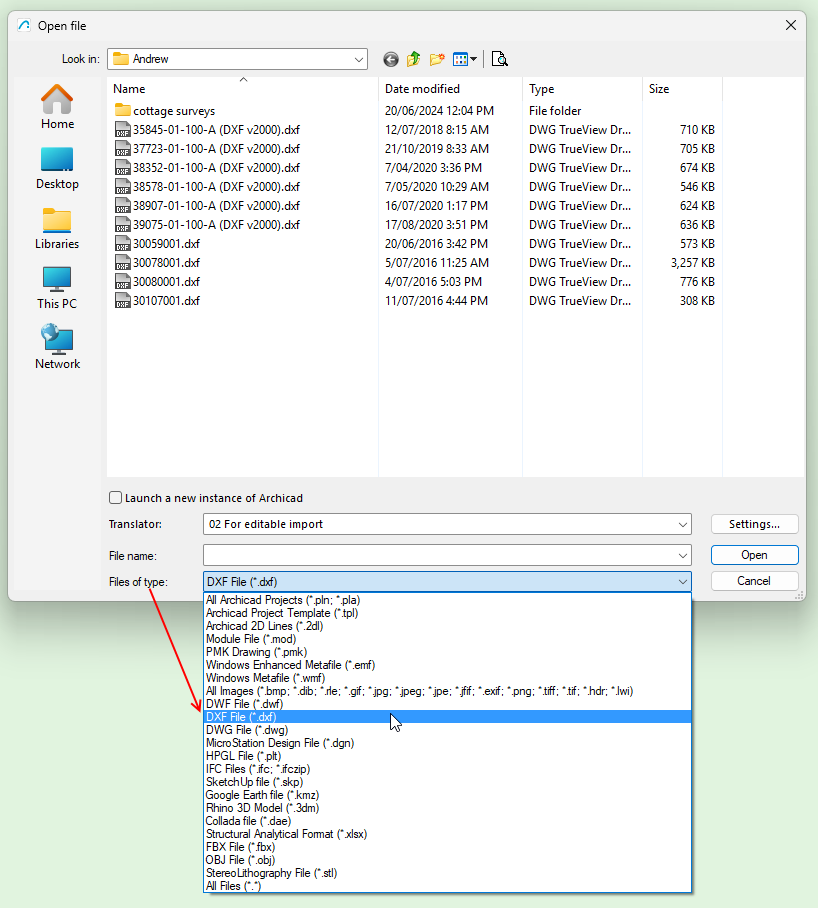Choose Google Earth file (*.kmz)
The image size is (818, 908).
click(447, 795)
